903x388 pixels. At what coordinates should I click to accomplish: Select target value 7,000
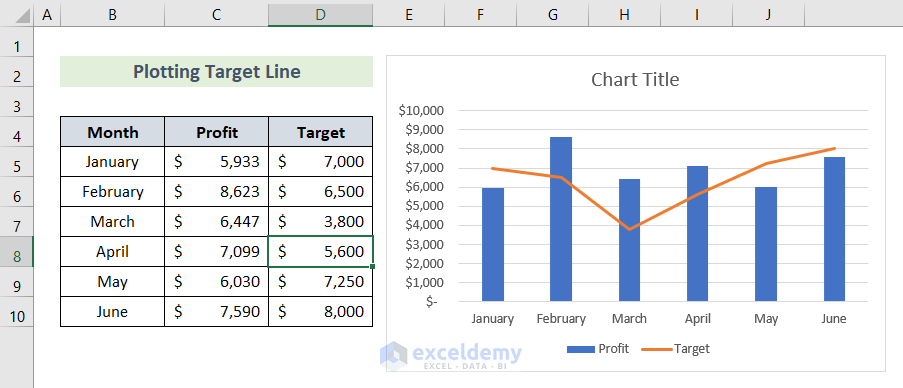click(x=321, y=162)
